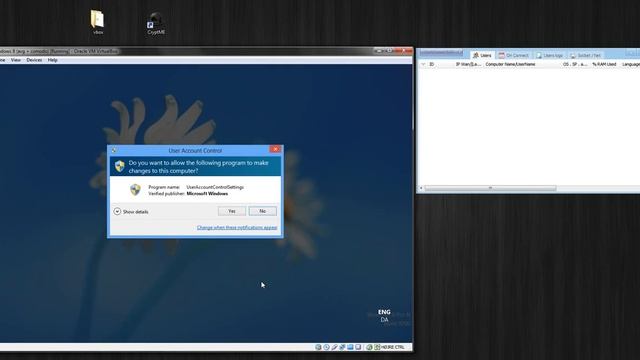Click the ID column header
This screenshot has height=360, width=640.
(x=431, y=64)
